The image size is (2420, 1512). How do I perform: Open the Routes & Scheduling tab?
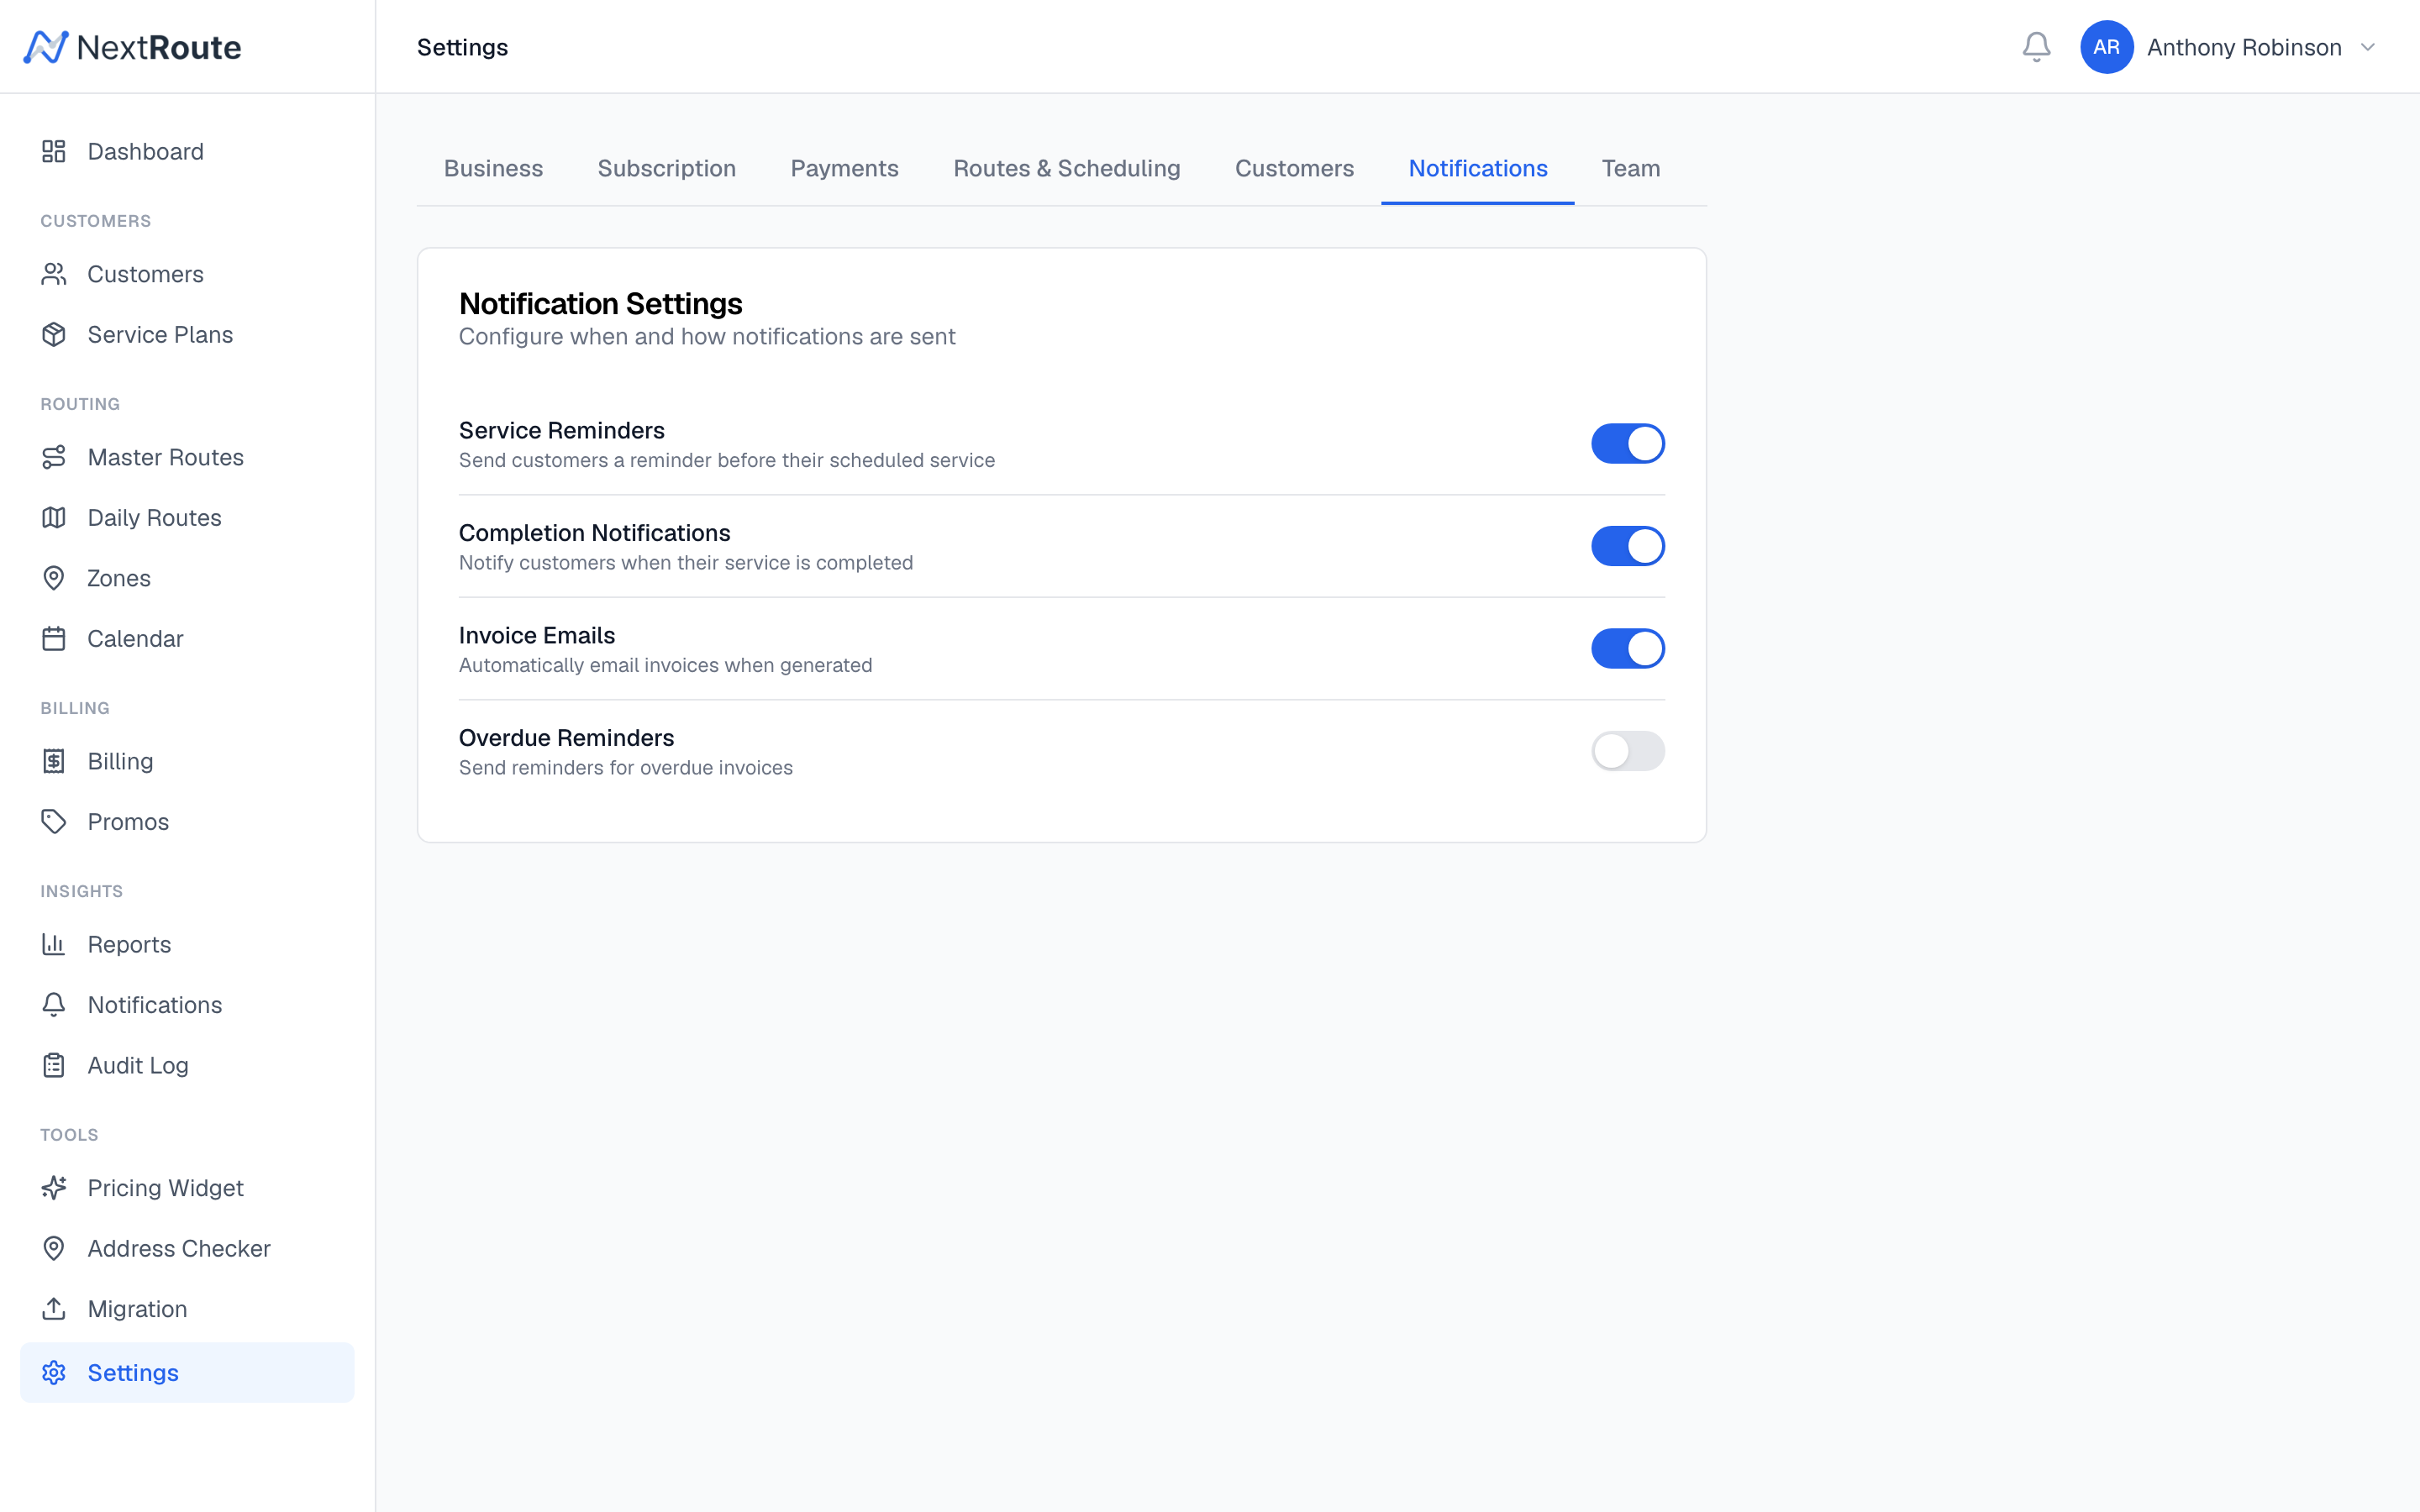(1066, 168)
